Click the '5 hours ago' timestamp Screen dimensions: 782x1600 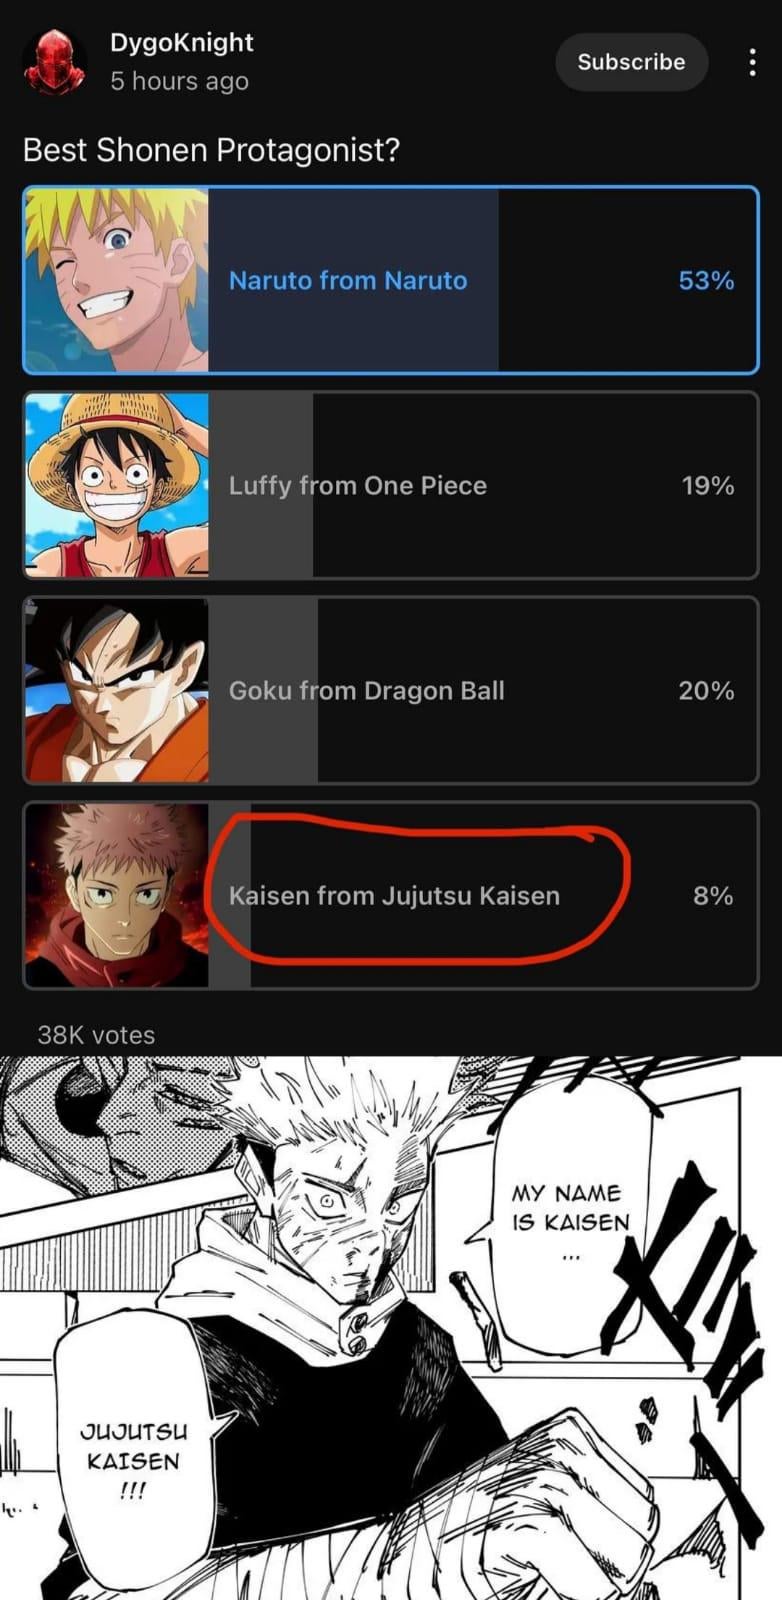click(179, 81)
